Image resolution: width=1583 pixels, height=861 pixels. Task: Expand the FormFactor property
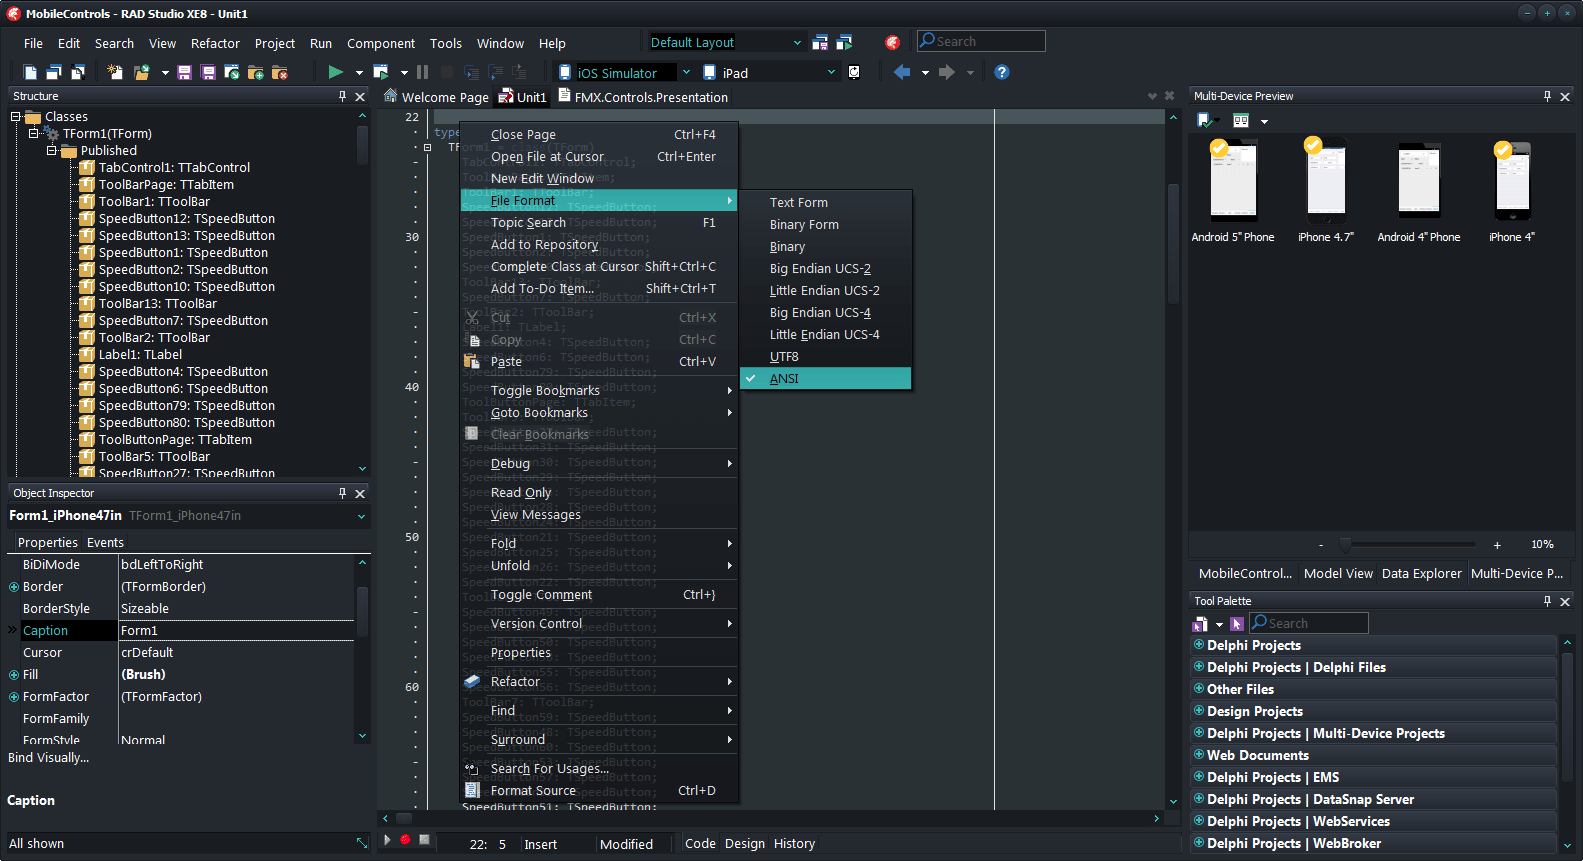(x=14, y=697)
